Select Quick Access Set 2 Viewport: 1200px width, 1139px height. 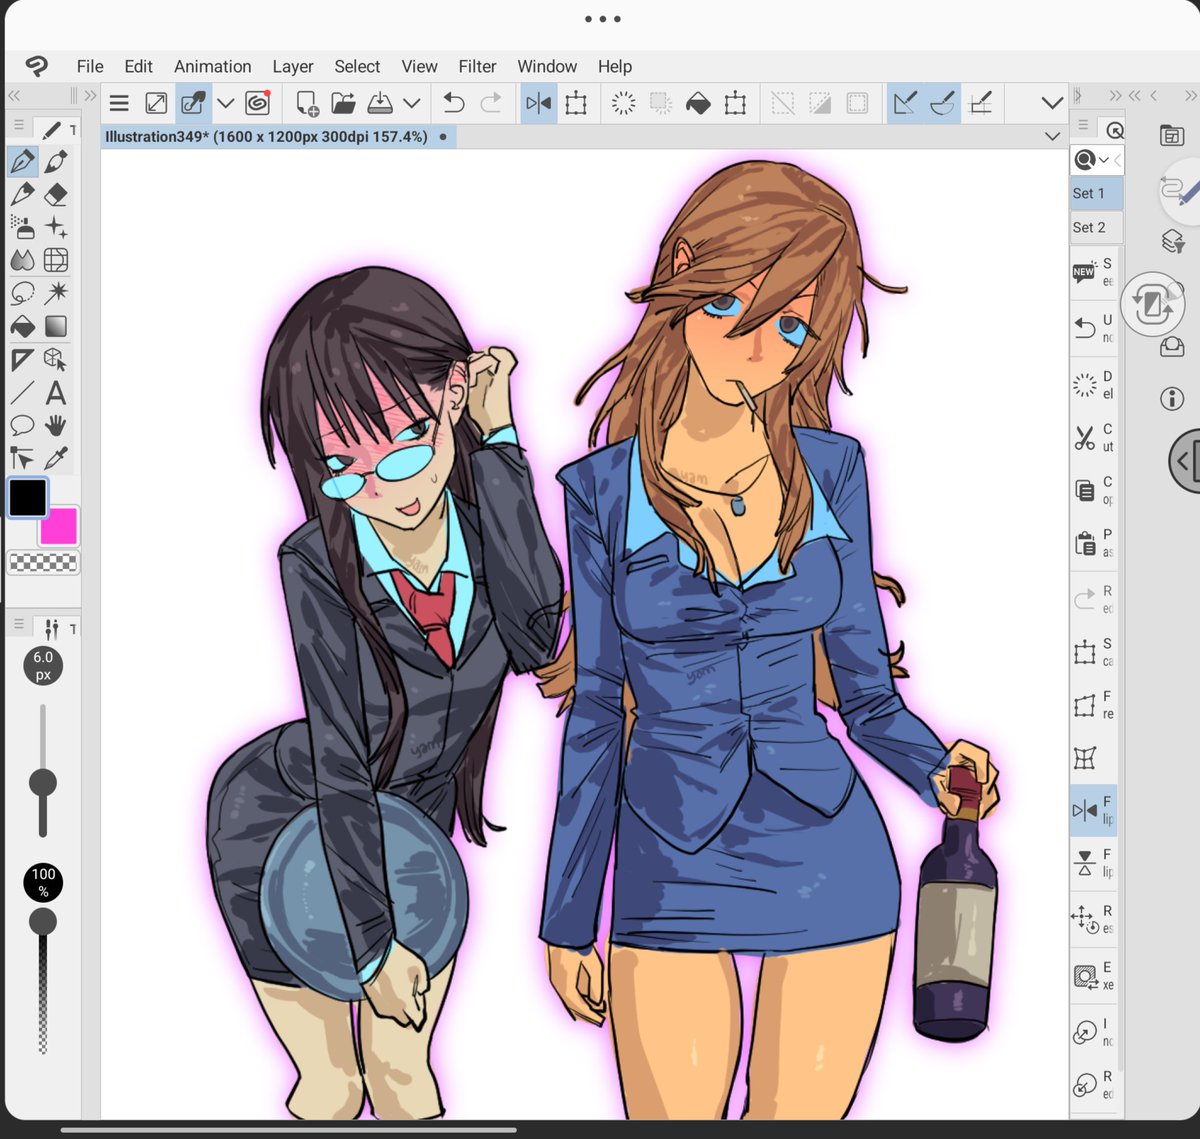coord(1096,227)
